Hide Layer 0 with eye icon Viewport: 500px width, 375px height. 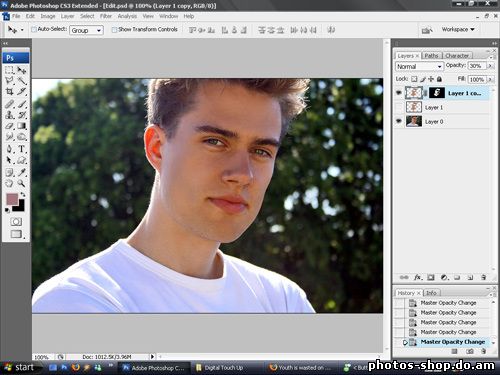point(399,121)
